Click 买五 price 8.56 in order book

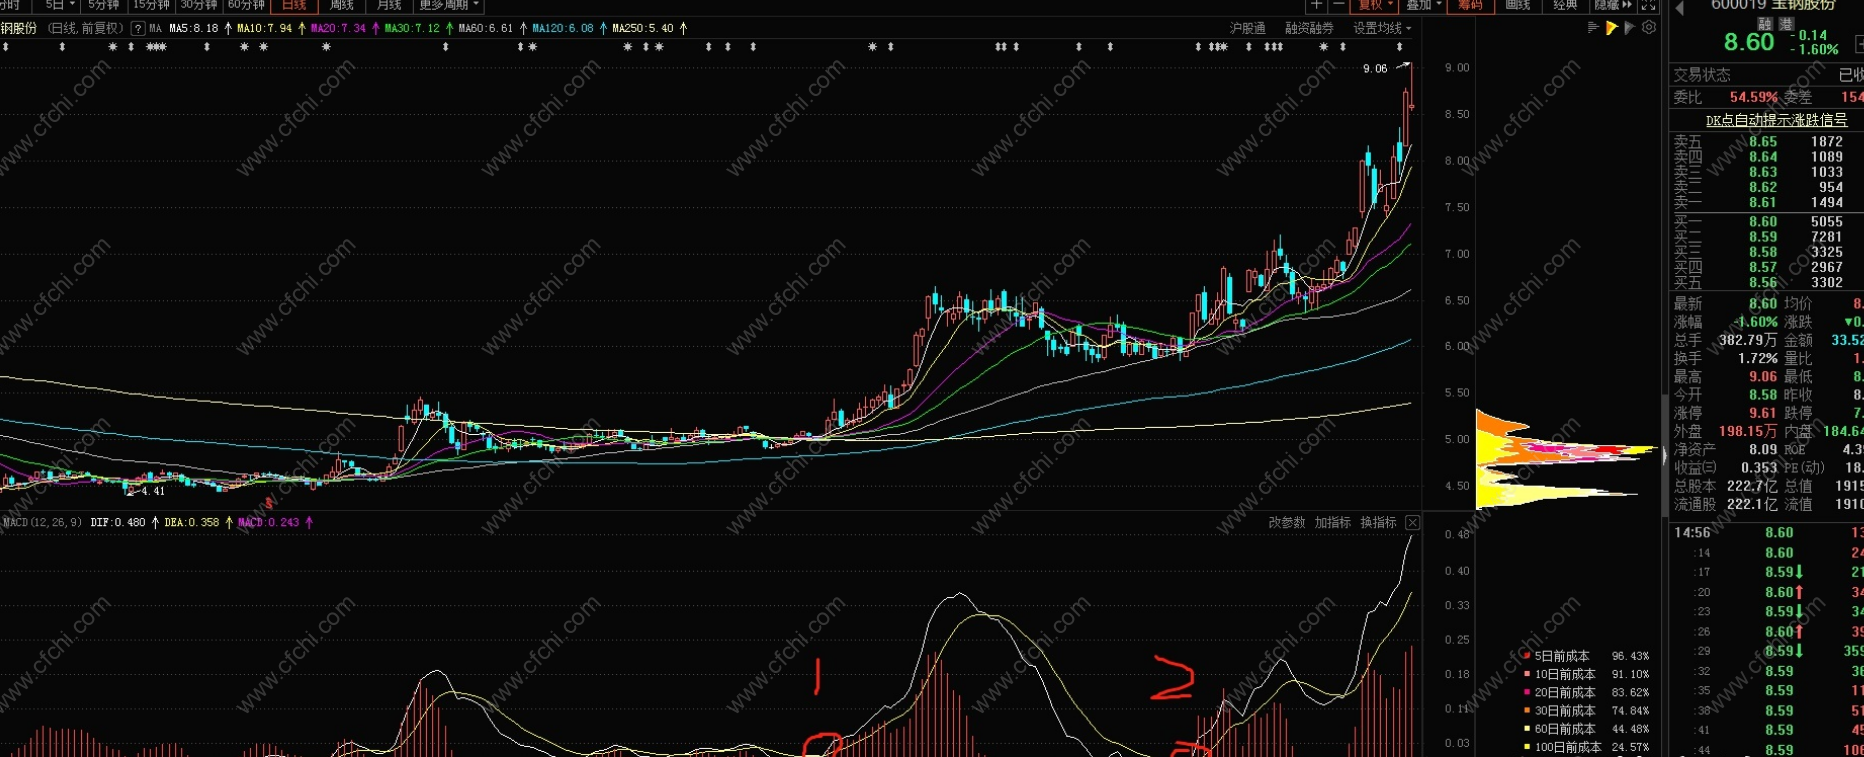(1763, 282)
